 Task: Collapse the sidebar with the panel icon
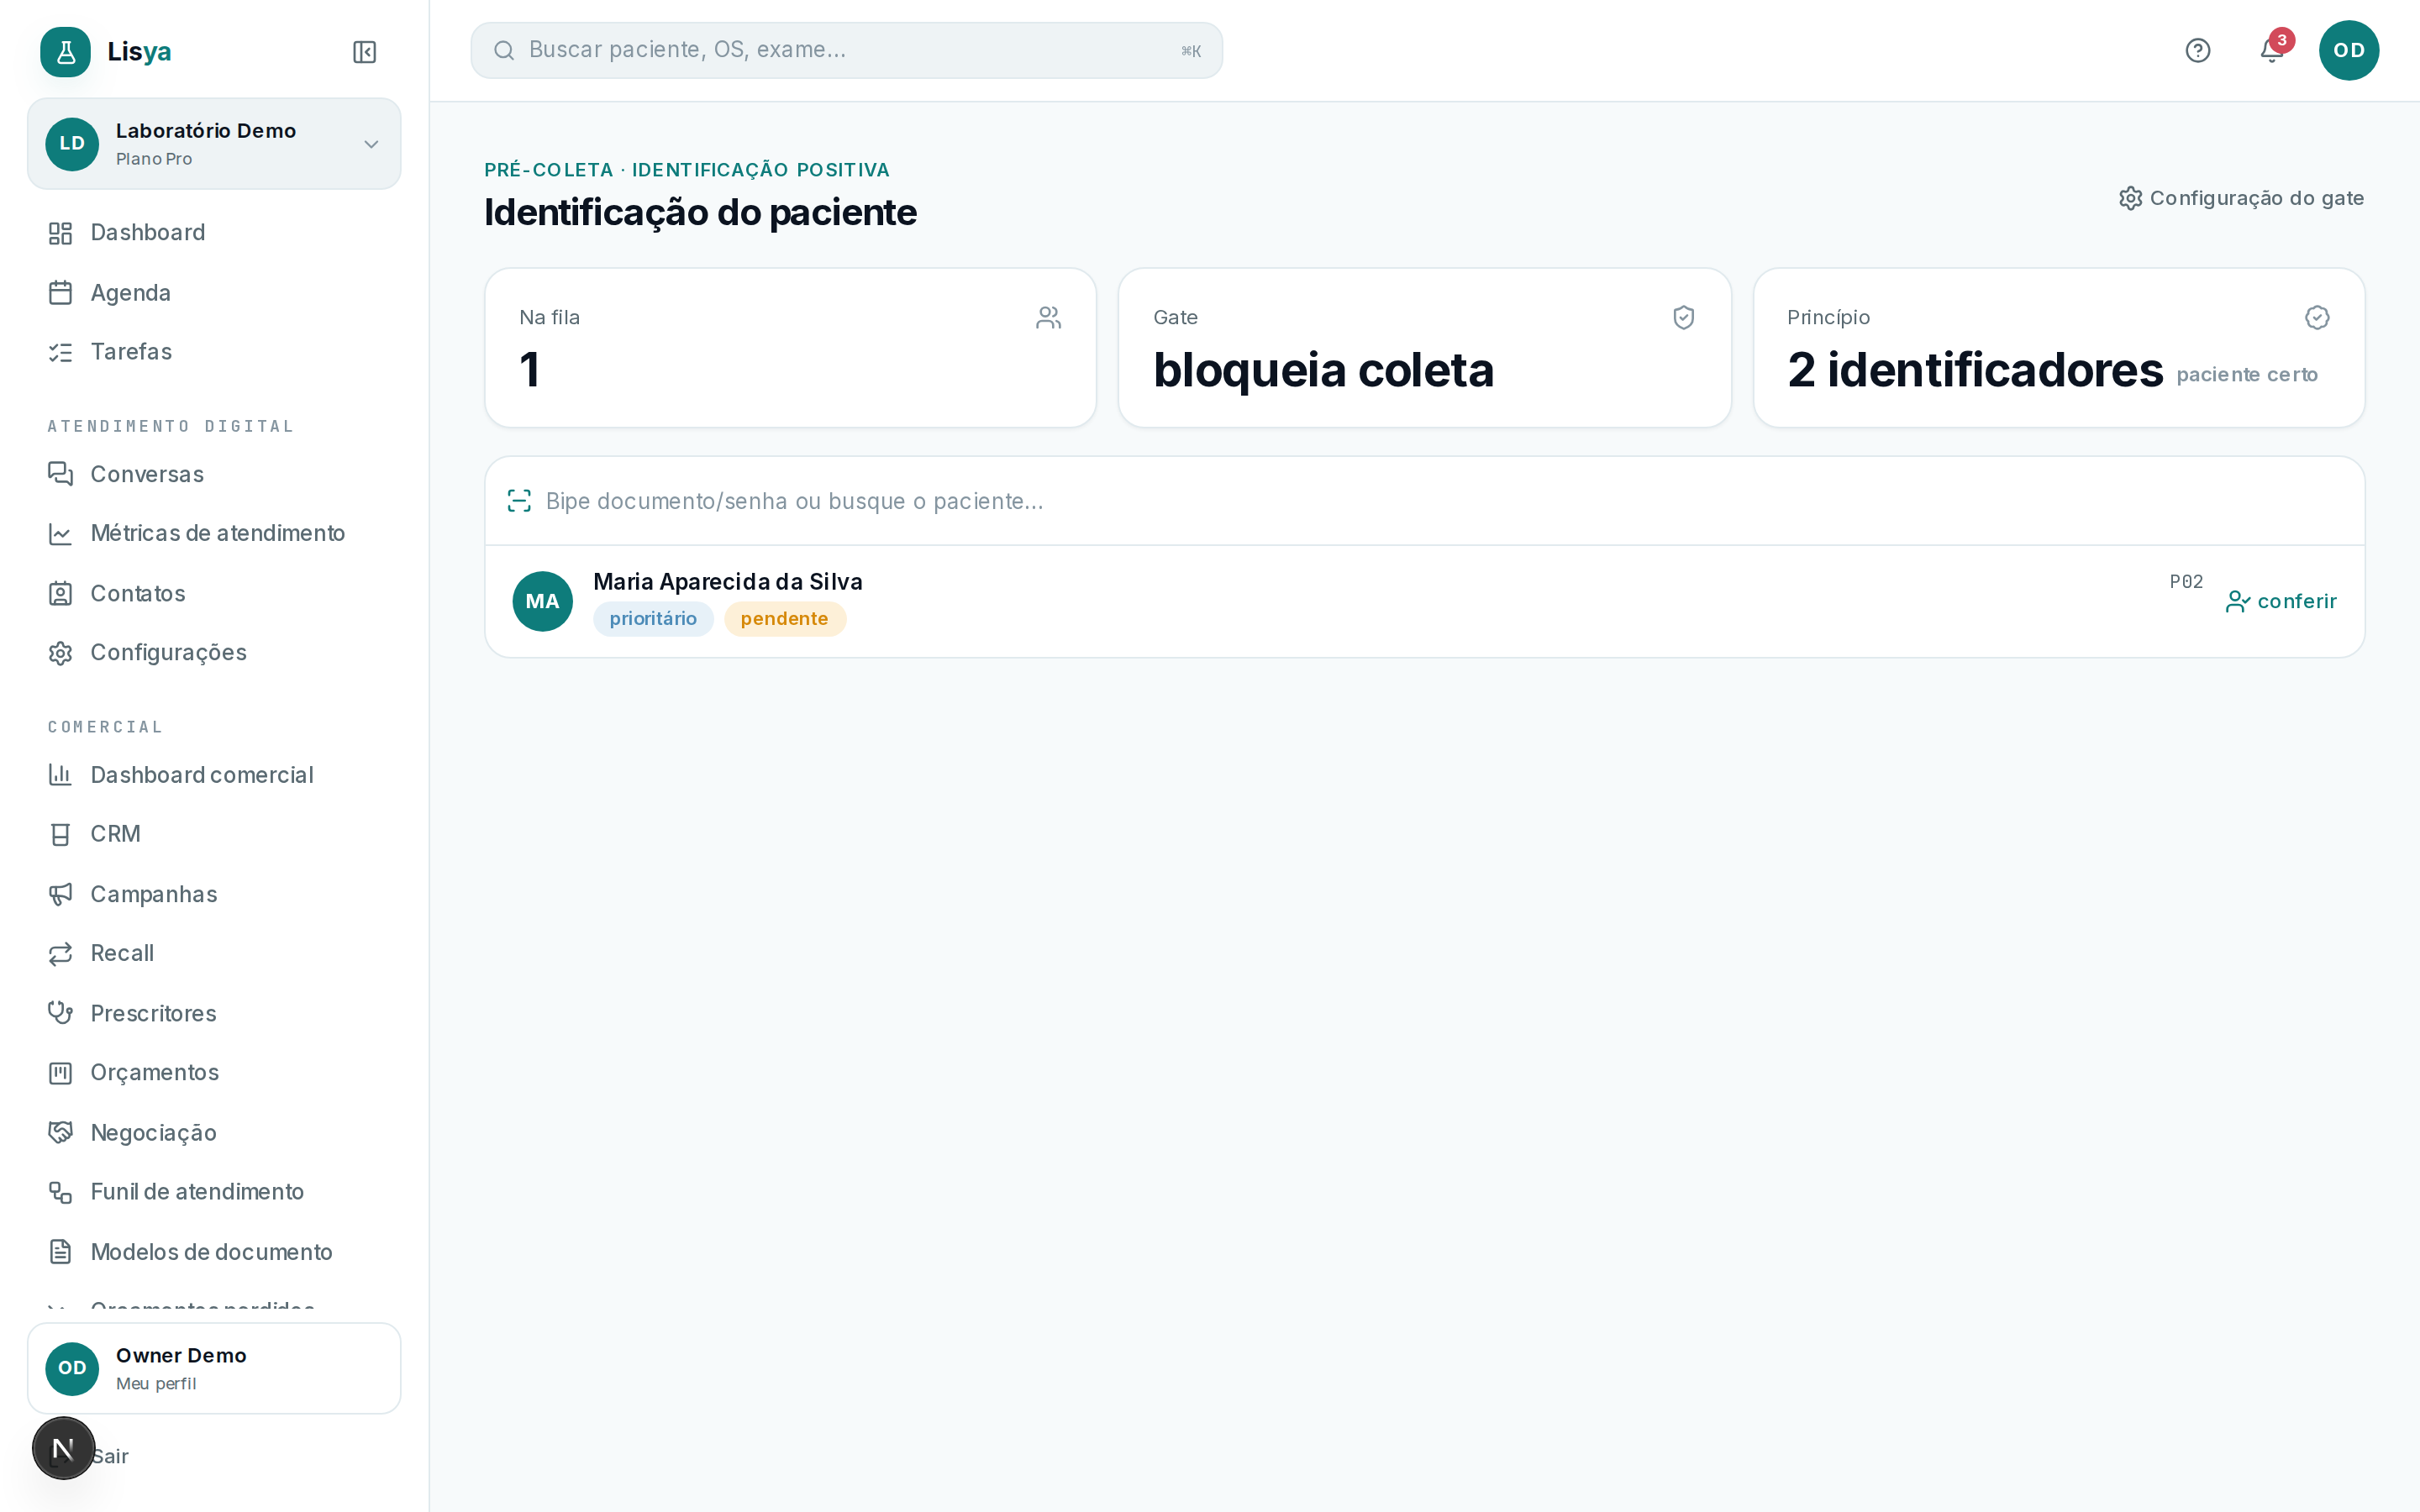(364, 52)
